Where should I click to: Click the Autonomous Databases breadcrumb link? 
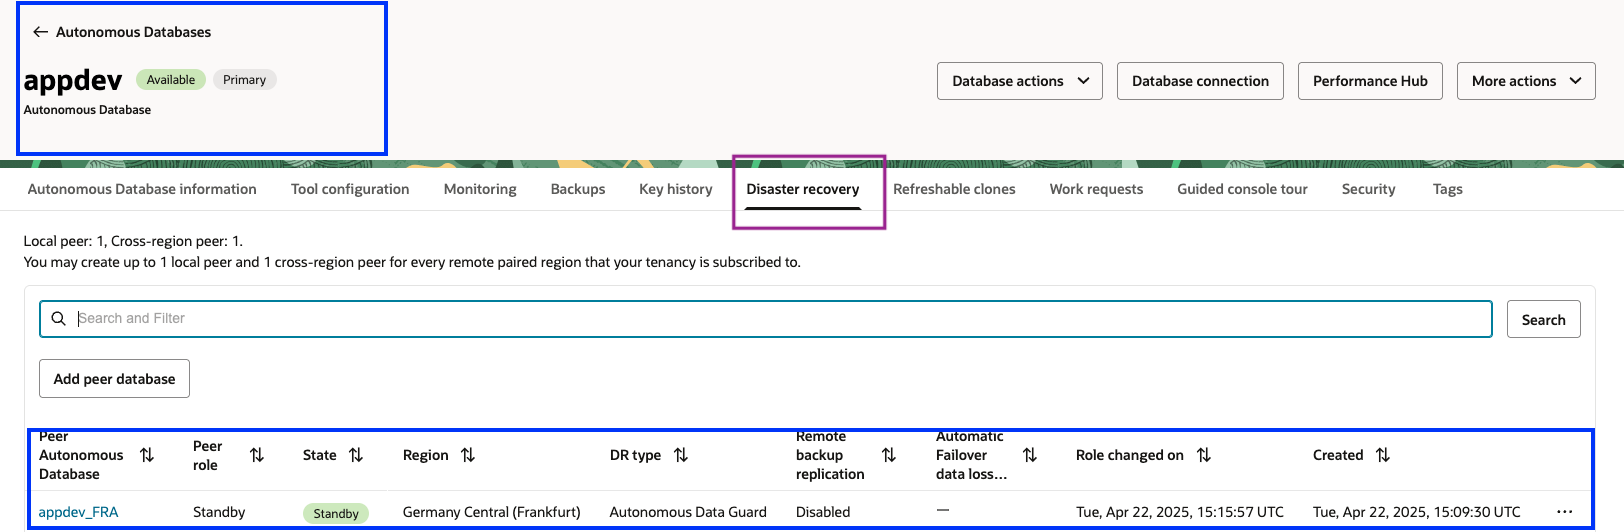(x=133, y=32)
